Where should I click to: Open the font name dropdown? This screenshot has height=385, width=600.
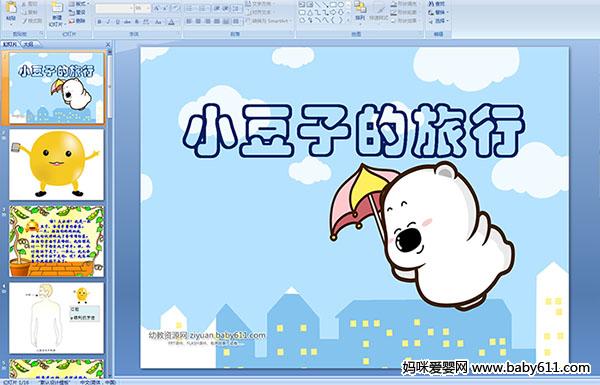pyautogui.click(x=114, y=8)
